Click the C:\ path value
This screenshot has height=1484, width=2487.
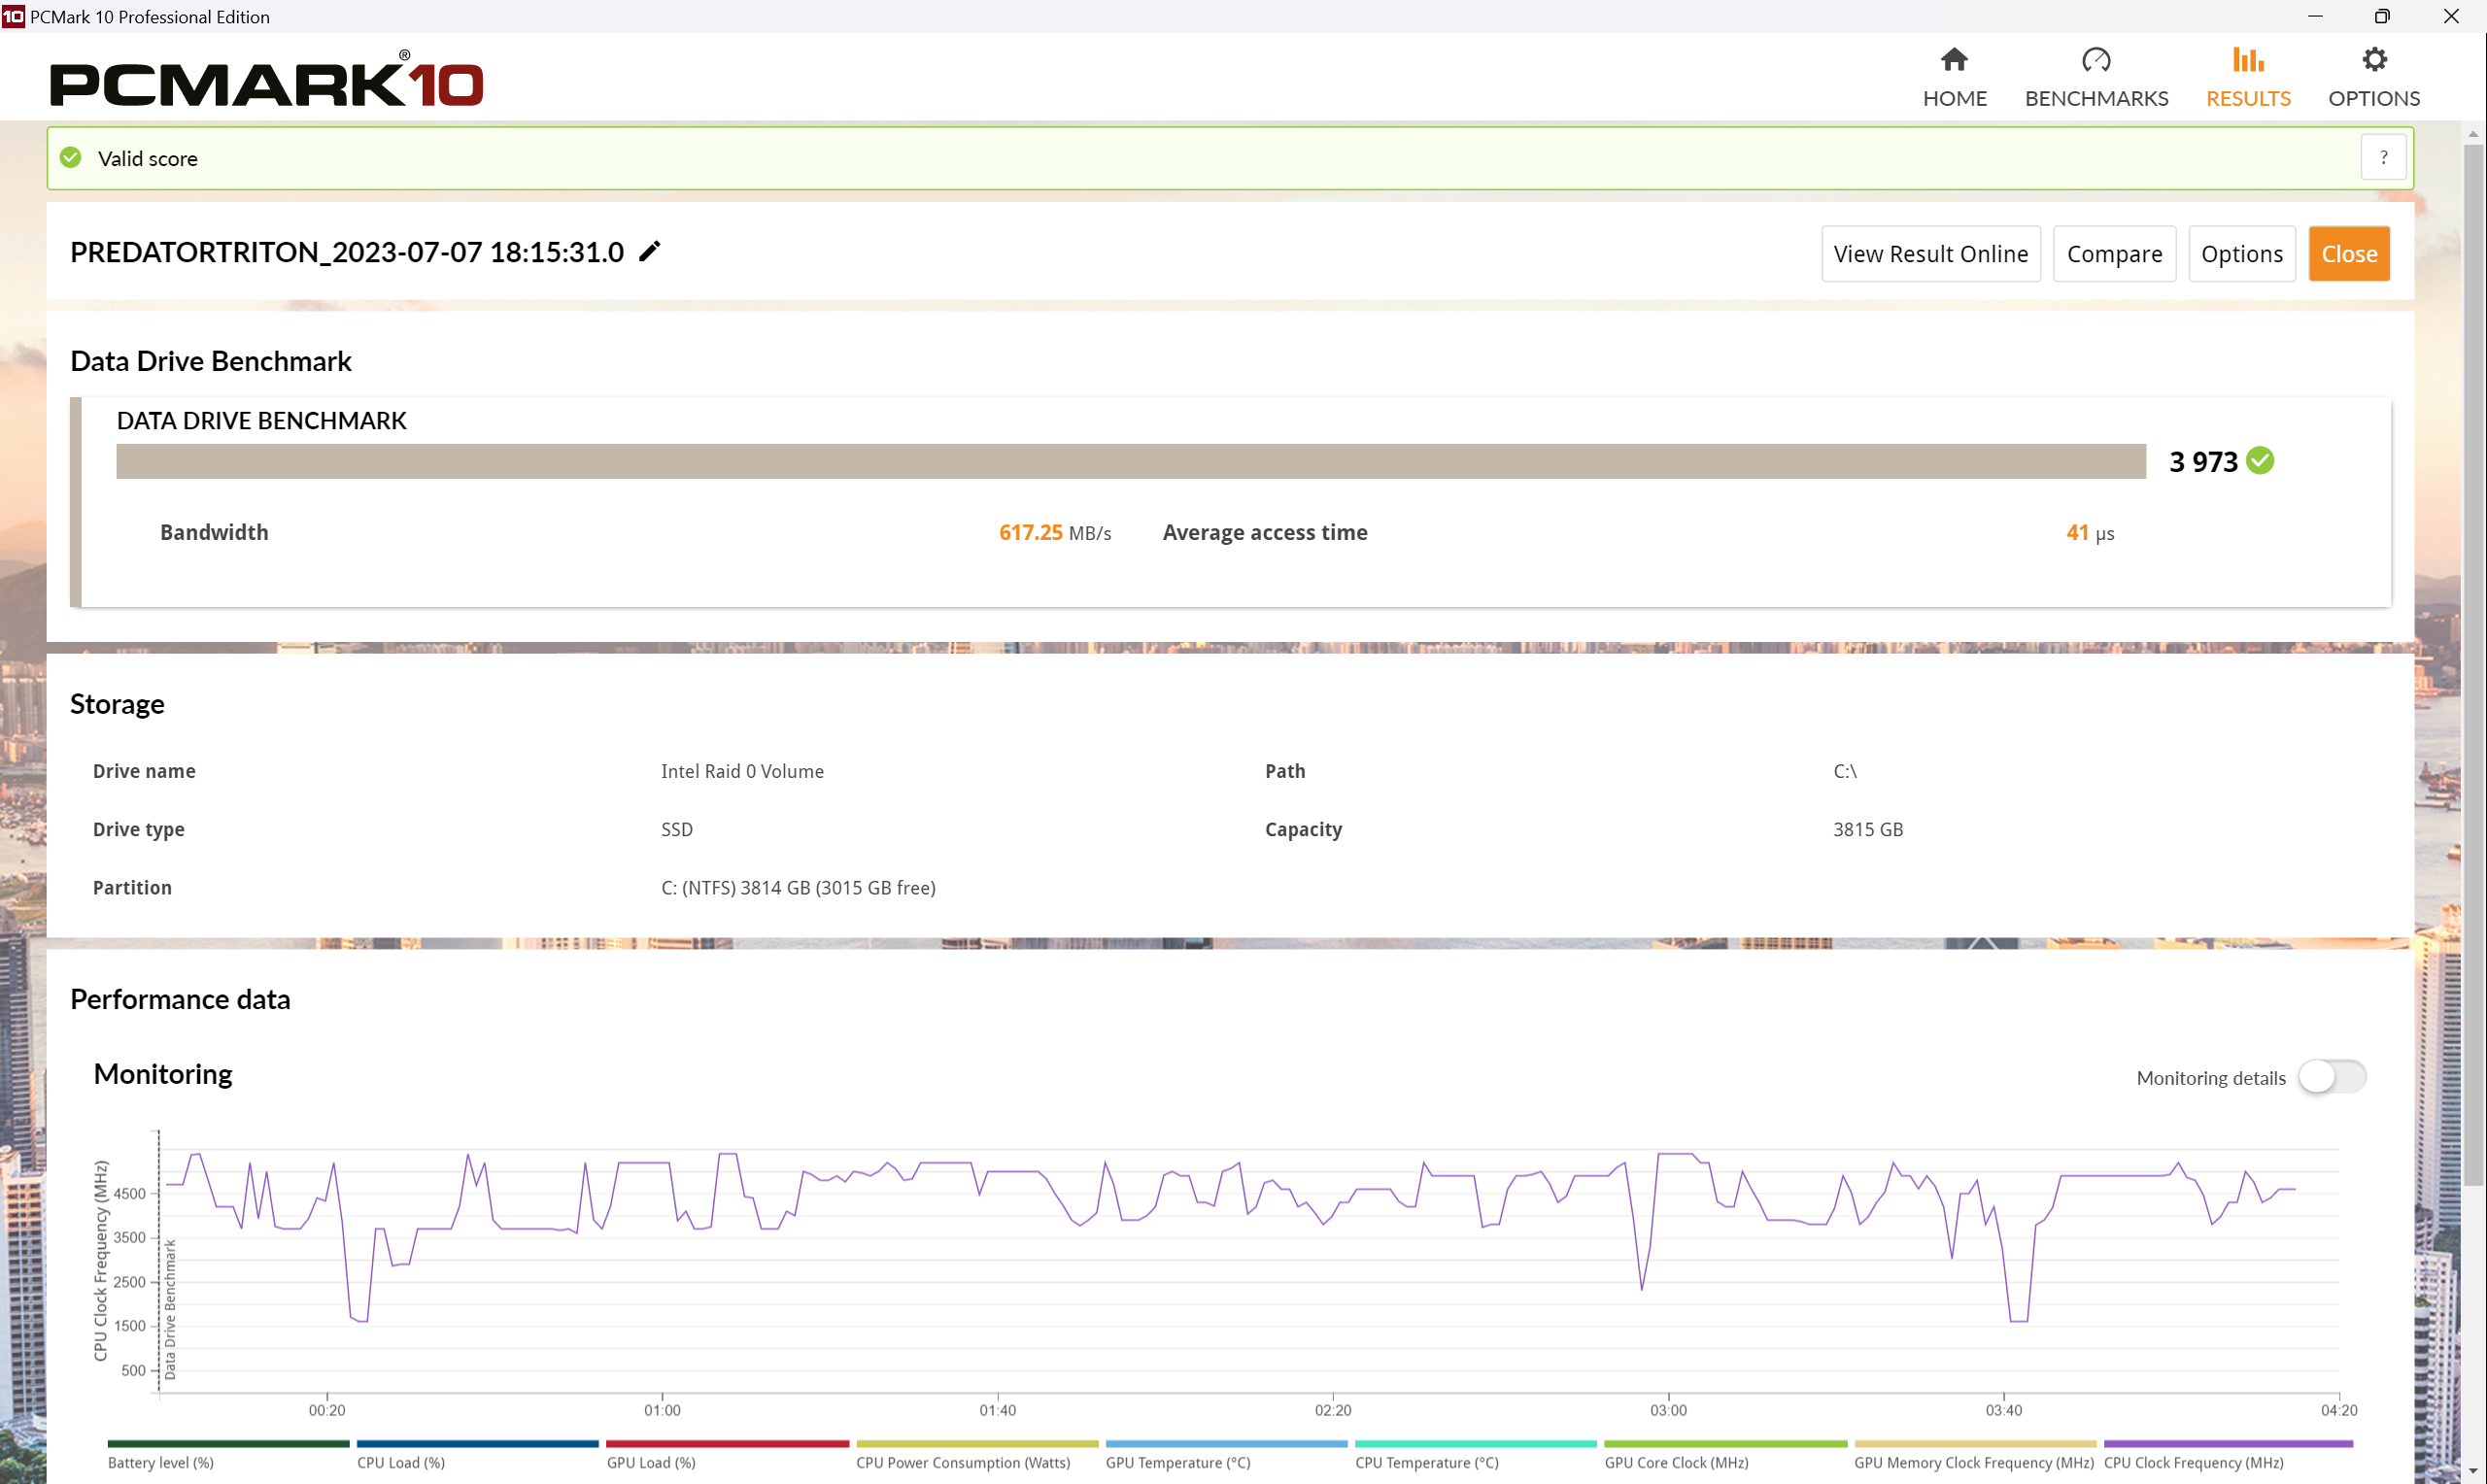click(x=1845, y=771)
